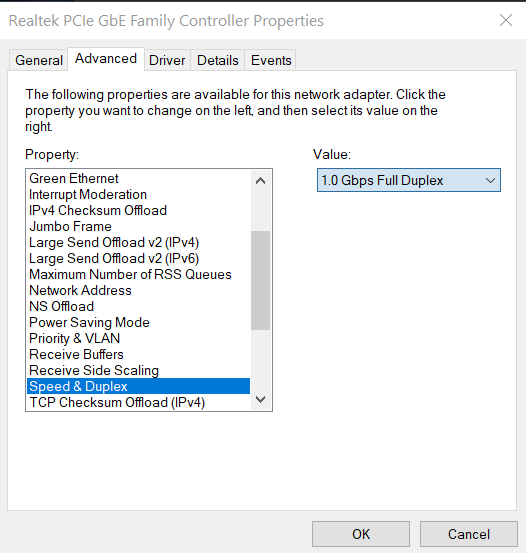The width and height of the screenshot is (526, 553).
Task: Select TCP Checksum Offload (IPv4) property
Action: 138,402
